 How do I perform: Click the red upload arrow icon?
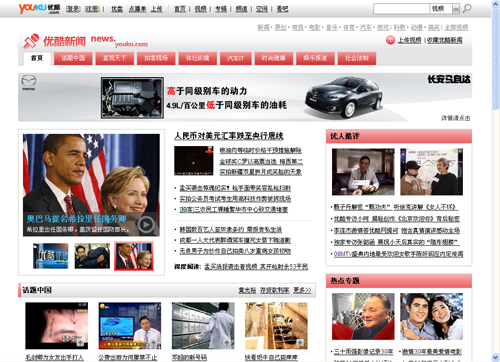(390, 40)
